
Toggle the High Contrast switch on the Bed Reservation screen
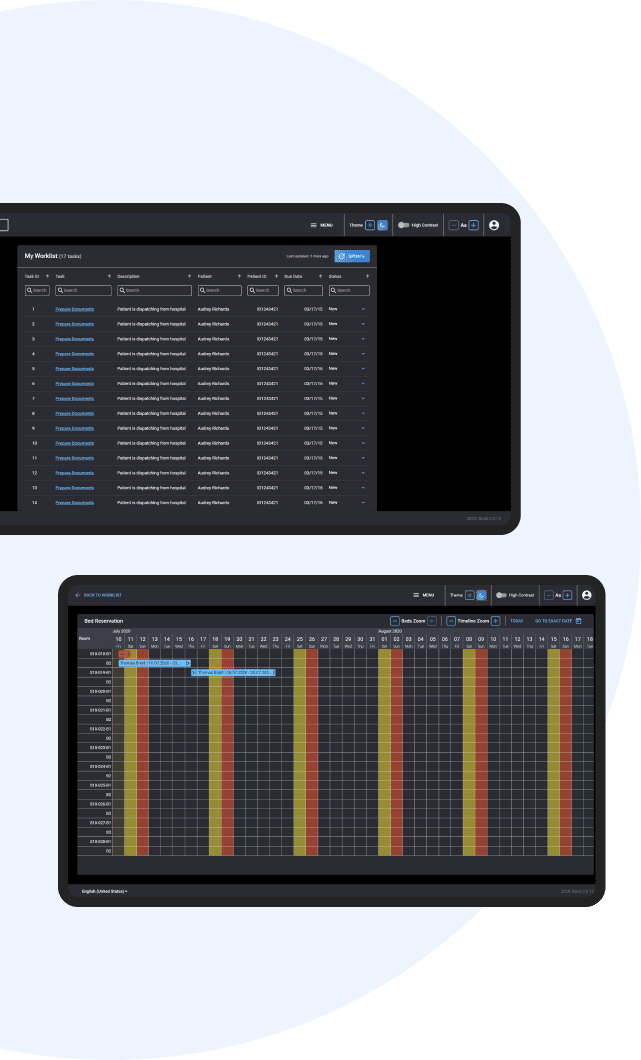pos(501,595)
